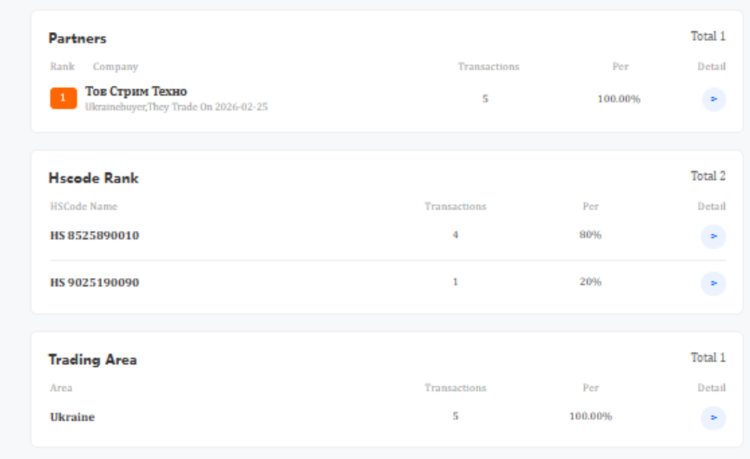750x459 pixels.
Task: Open detail arrow for Ukraine trading area
Action: [714, 417]
